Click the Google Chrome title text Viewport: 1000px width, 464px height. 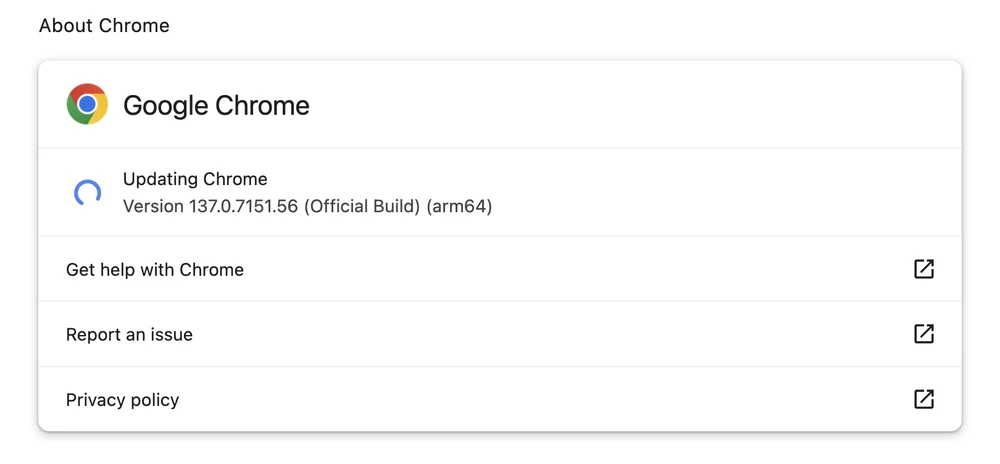click(216, 105)
